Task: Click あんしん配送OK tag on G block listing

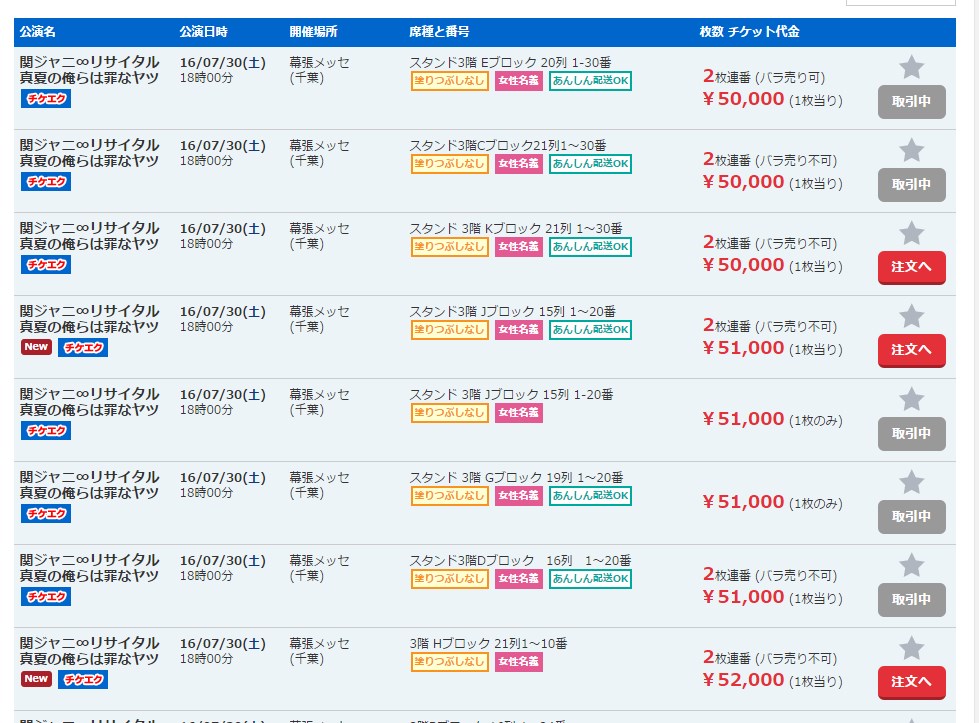Action: coord(590,496)
